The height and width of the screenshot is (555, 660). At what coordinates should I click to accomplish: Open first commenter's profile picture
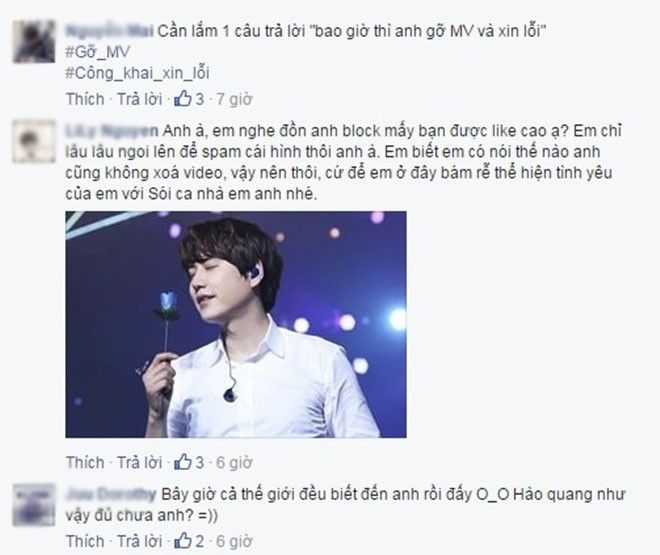pos(34,41)
